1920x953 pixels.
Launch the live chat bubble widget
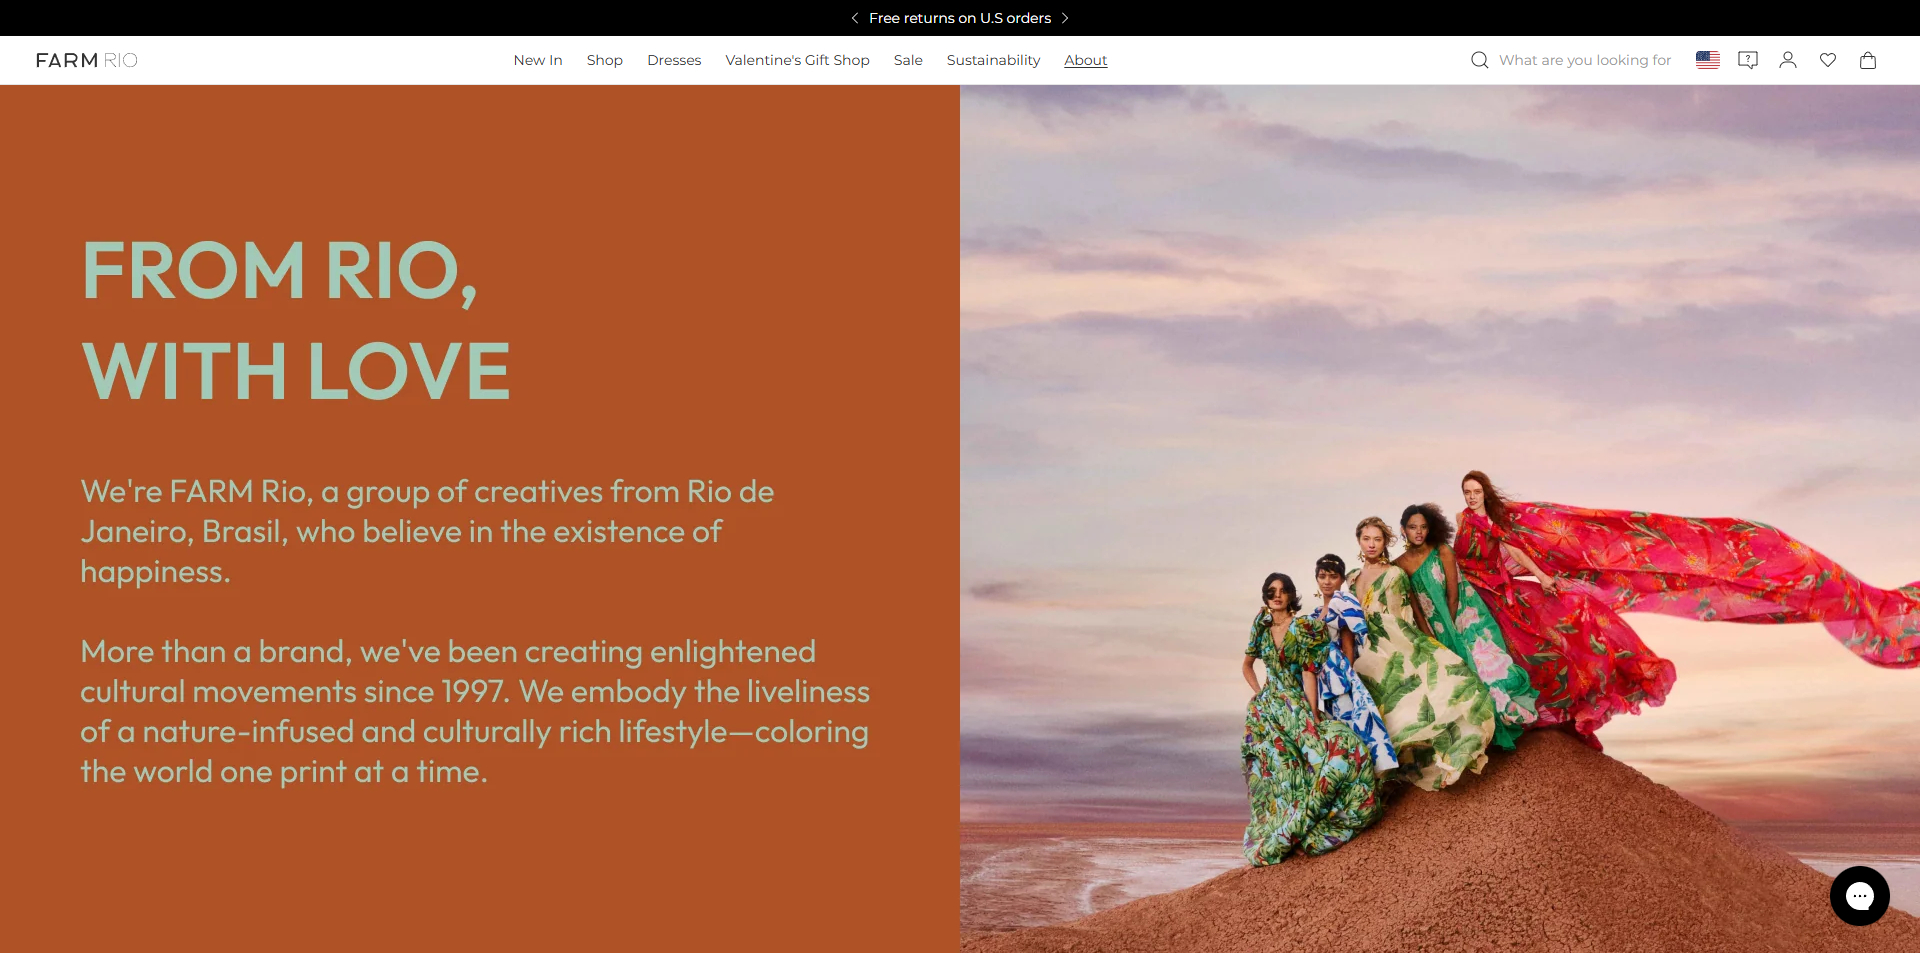point(1859,896)
